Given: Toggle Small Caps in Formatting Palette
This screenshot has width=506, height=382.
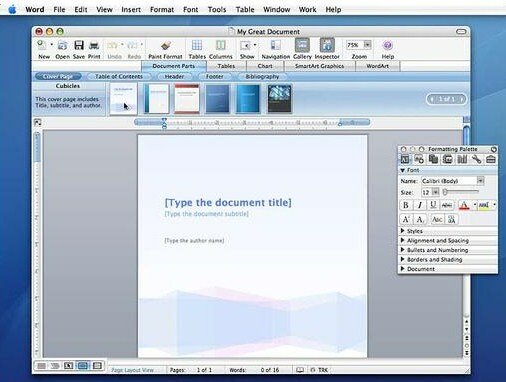Looking at the screenshot, I should [437, 219].
